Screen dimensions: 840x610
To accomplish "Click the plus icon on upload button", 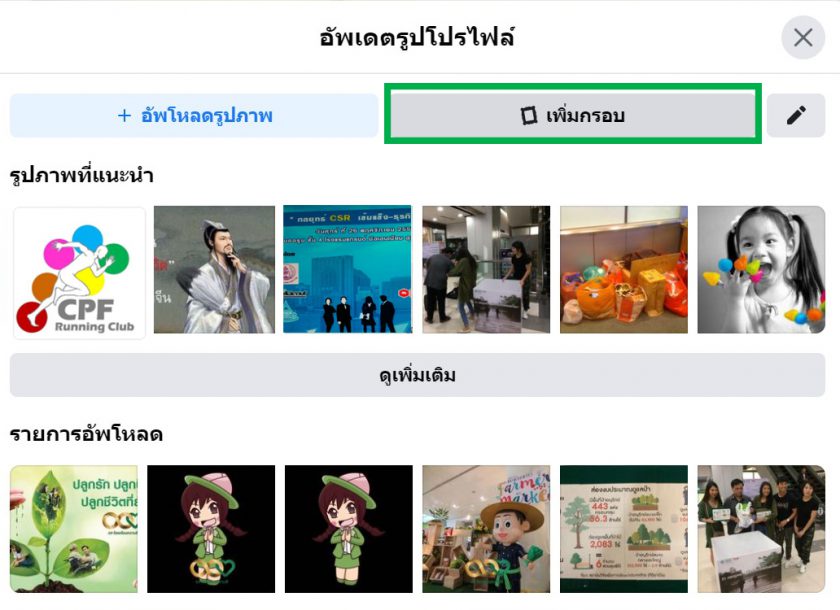I will point(124,116).
